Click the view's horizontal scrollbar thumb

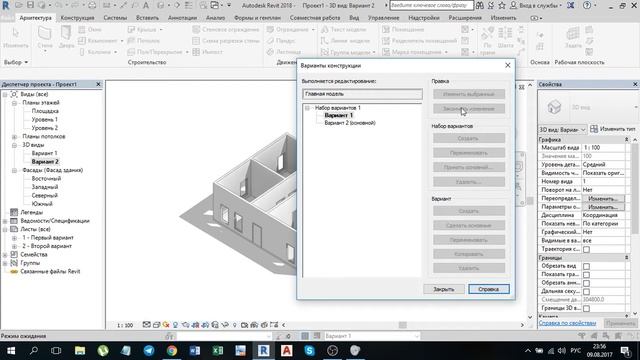402,325
